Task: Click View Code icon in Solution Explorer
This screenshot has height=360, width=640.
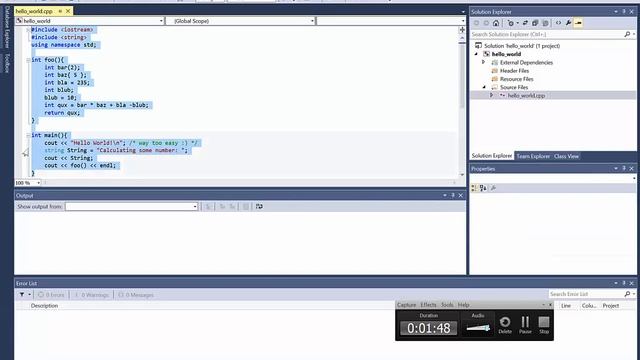Action: point(558,23)
